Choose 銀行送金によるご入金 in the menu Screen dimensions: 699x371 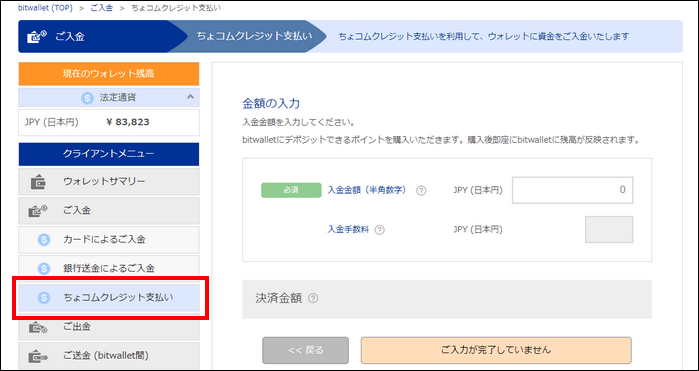pyautogui.click(x=109, y=268)
